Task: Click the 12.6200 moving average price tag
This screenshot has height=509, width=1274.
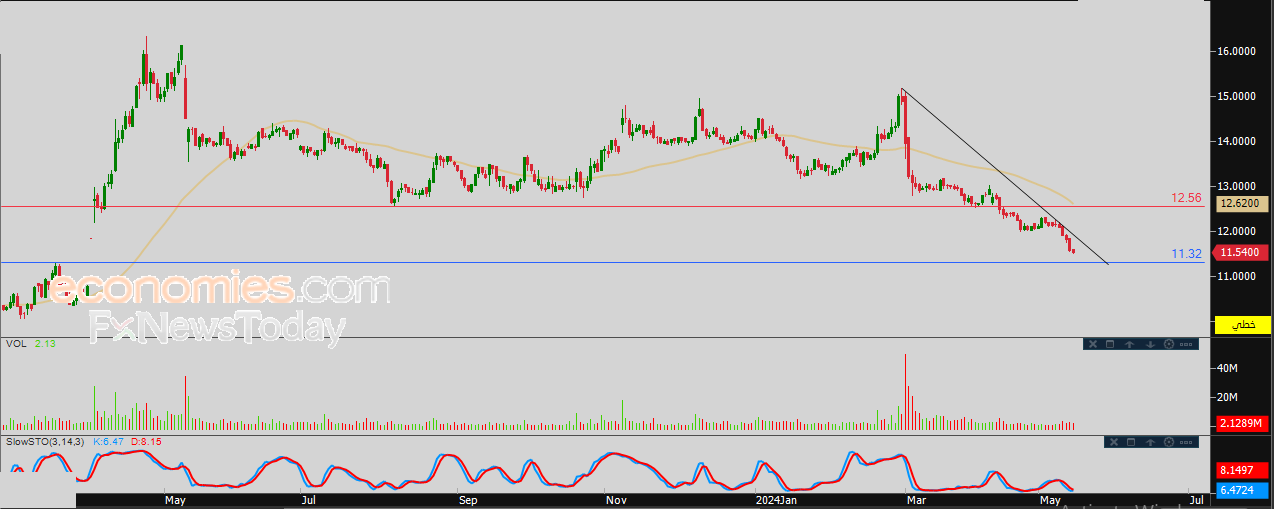Action: pos(1242,204)
